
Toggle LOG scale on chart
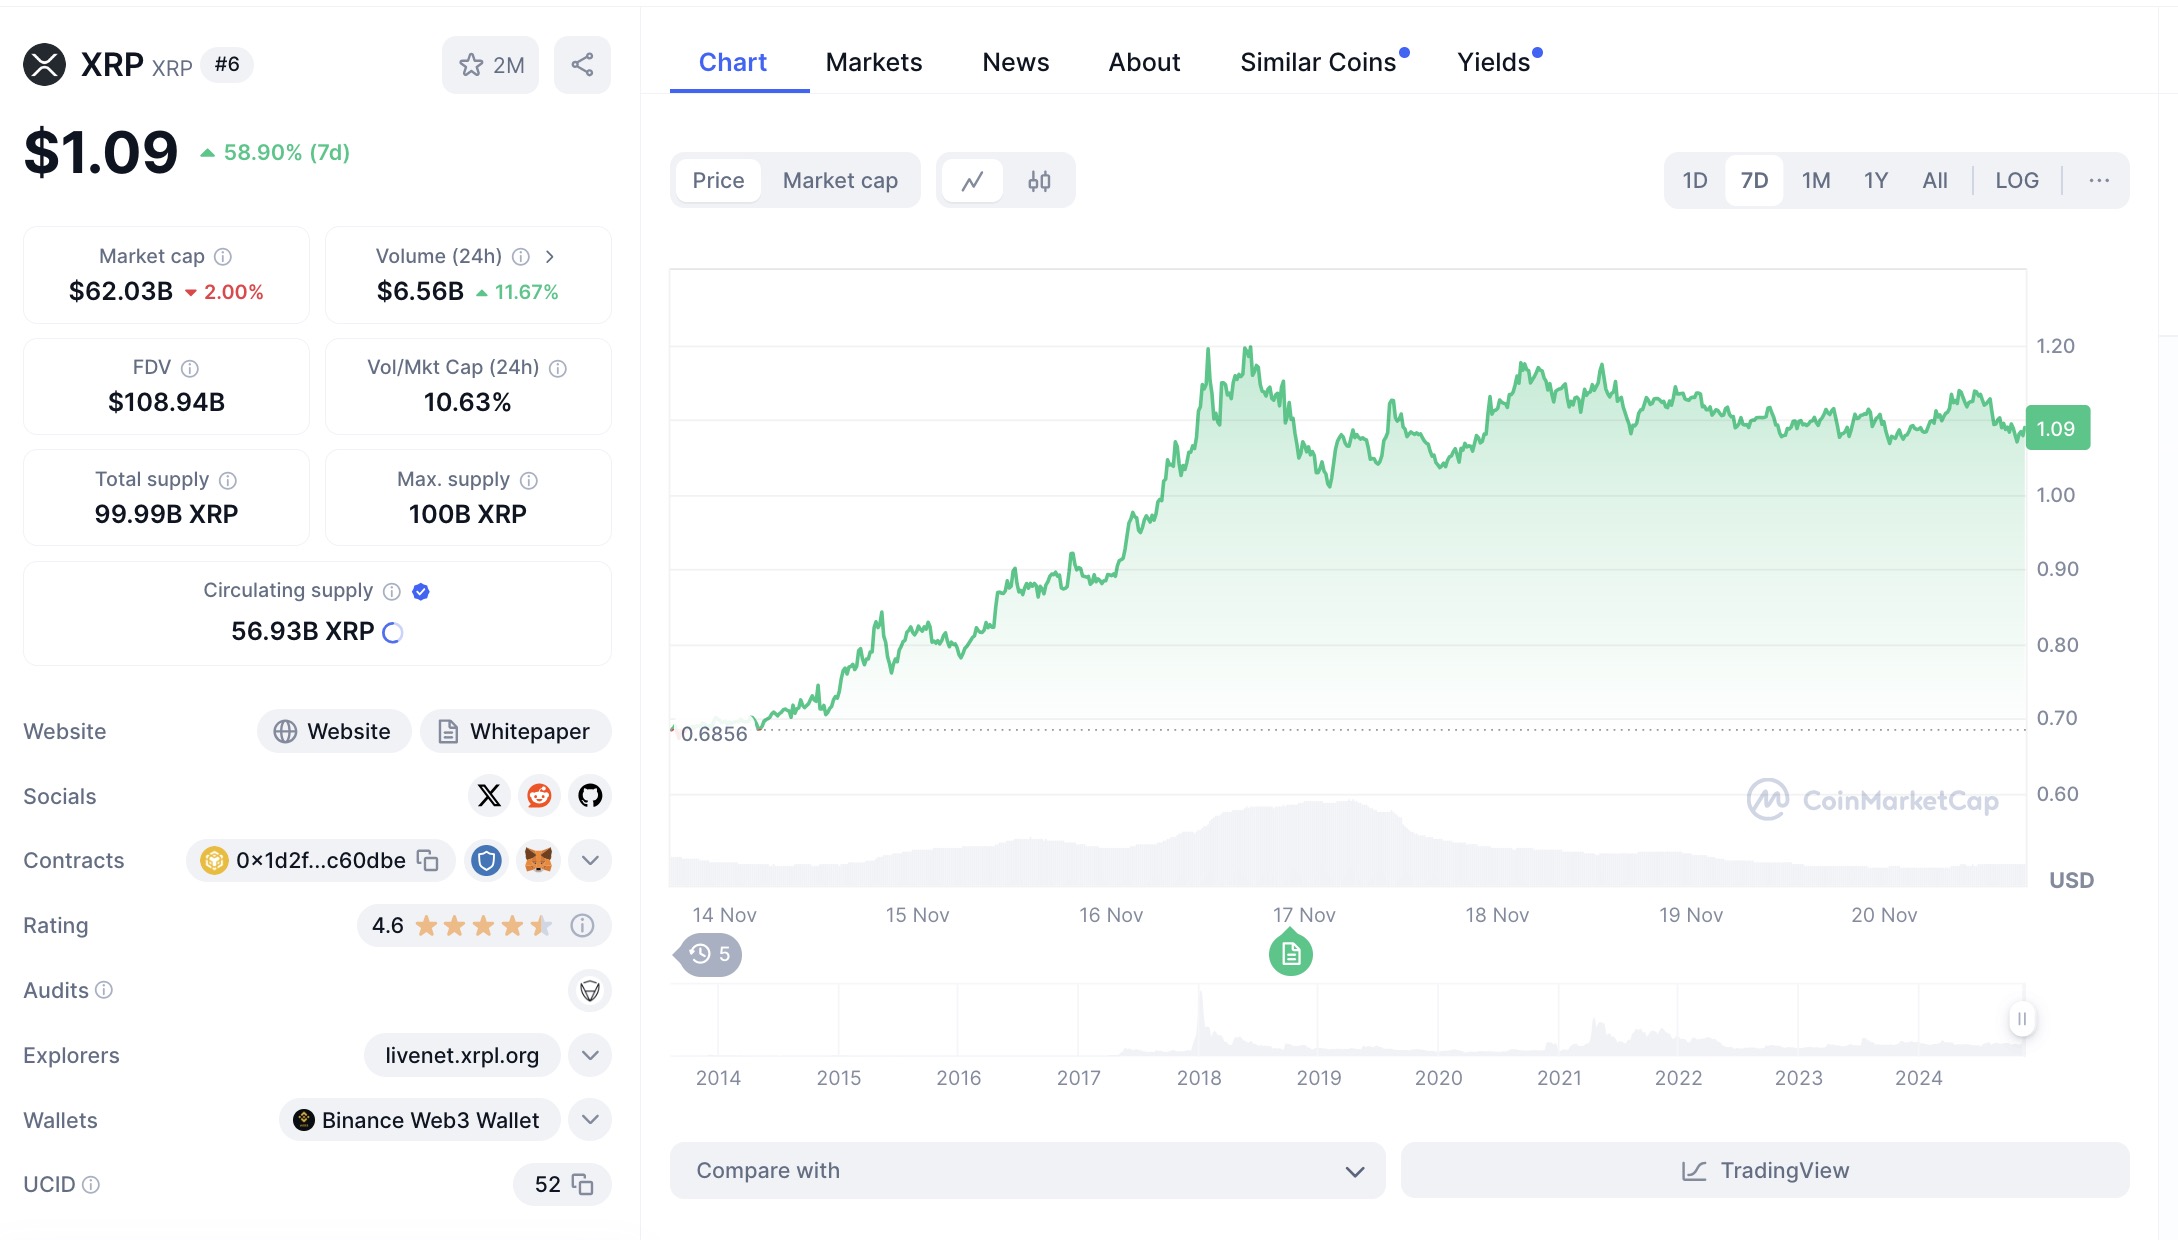click(x=2017, y=181)
